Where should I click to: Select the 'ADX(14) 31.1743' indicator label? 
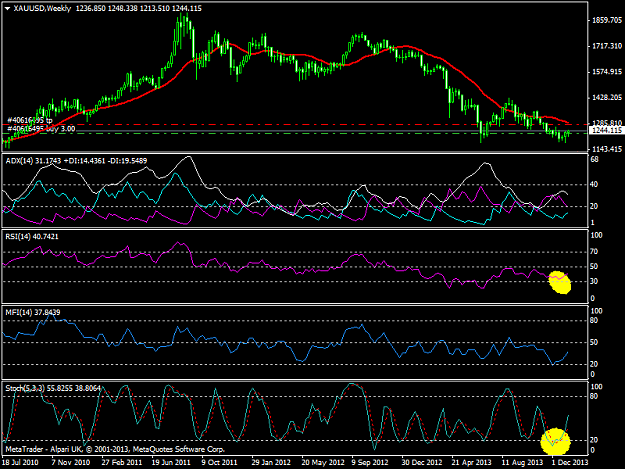click(33, 161)
